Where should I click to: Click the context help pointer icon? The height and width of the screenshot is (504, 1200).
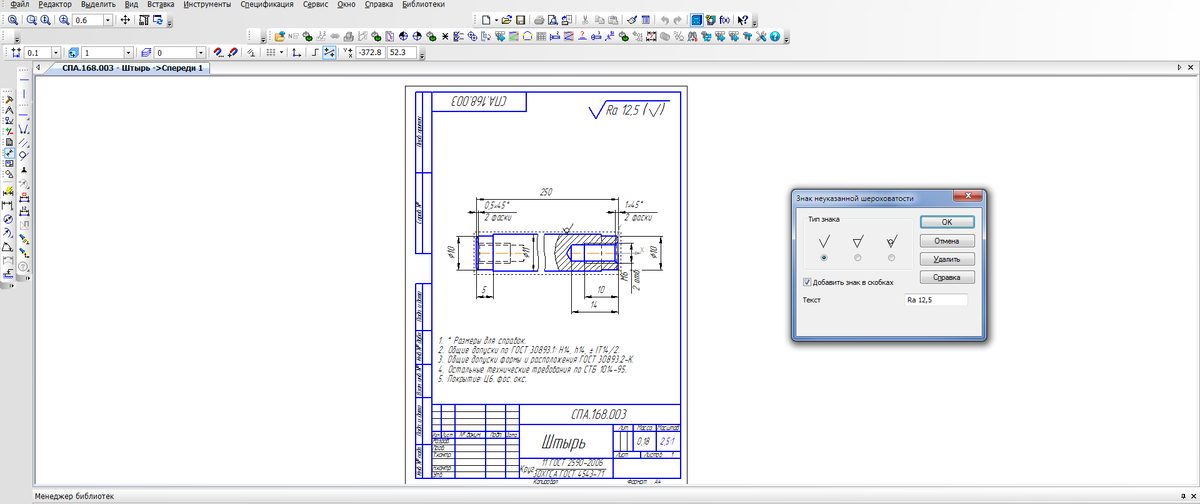[743, 20]
